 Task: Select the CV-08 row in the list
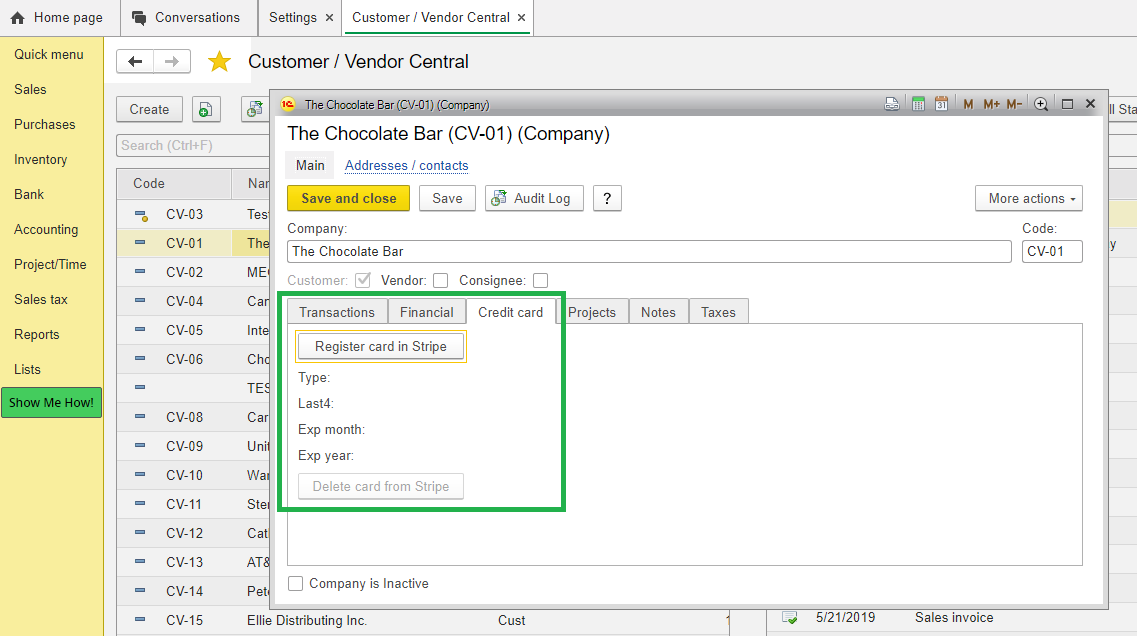[x=193, y=417]
